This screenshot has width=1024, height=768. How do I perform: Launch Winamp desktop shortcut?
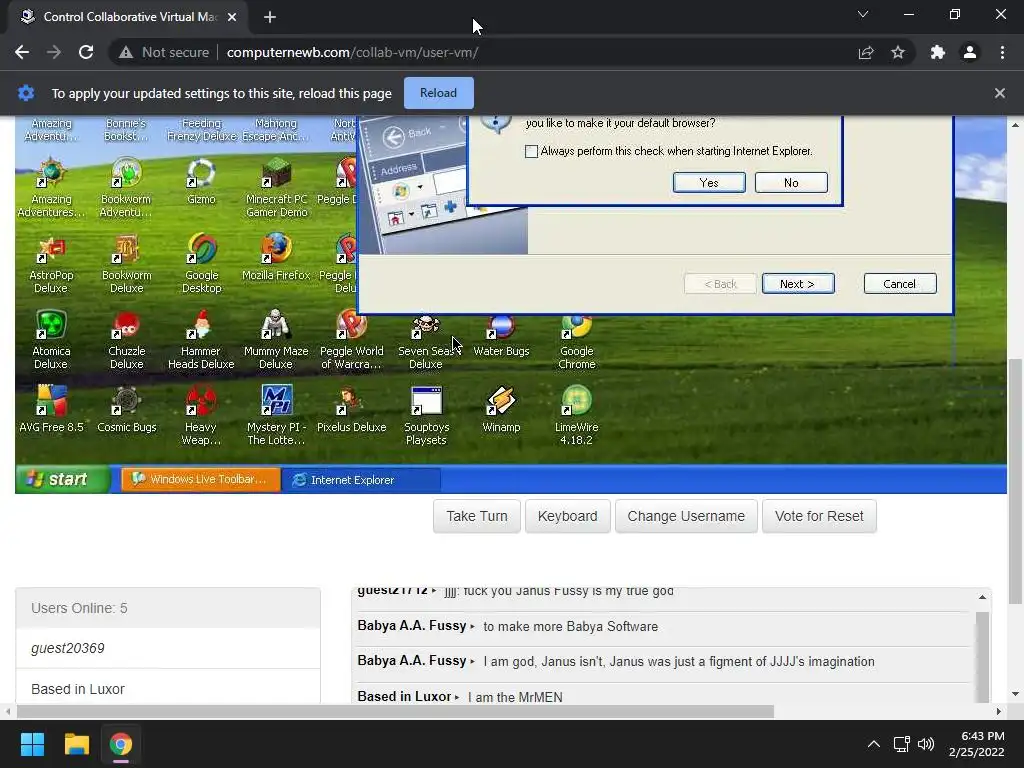click(502, 409)
